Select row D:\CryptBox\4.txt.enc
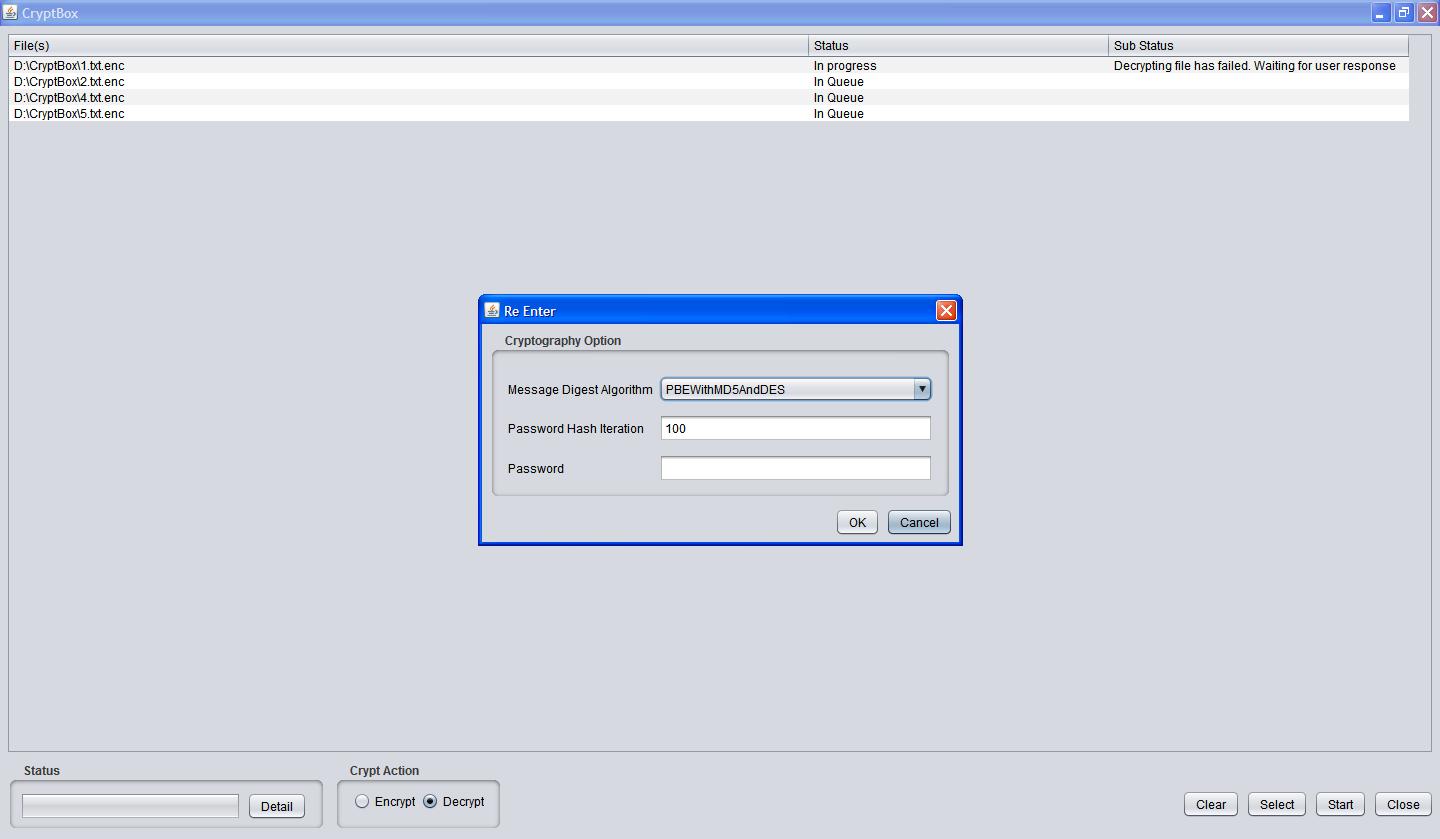This screenshot has height=839, width=1440. 709,97
